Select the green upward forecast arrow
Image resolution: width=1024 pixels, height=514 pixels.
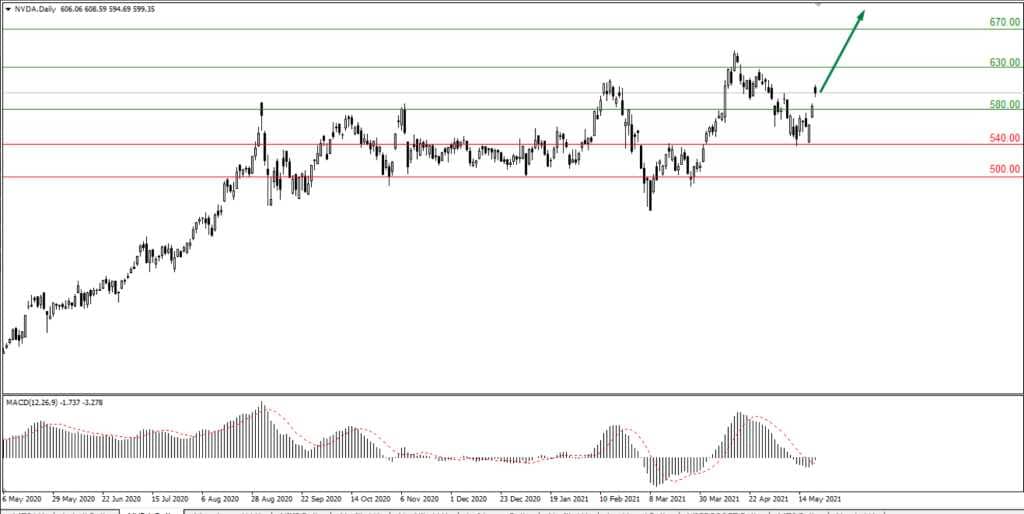(842, 51)
